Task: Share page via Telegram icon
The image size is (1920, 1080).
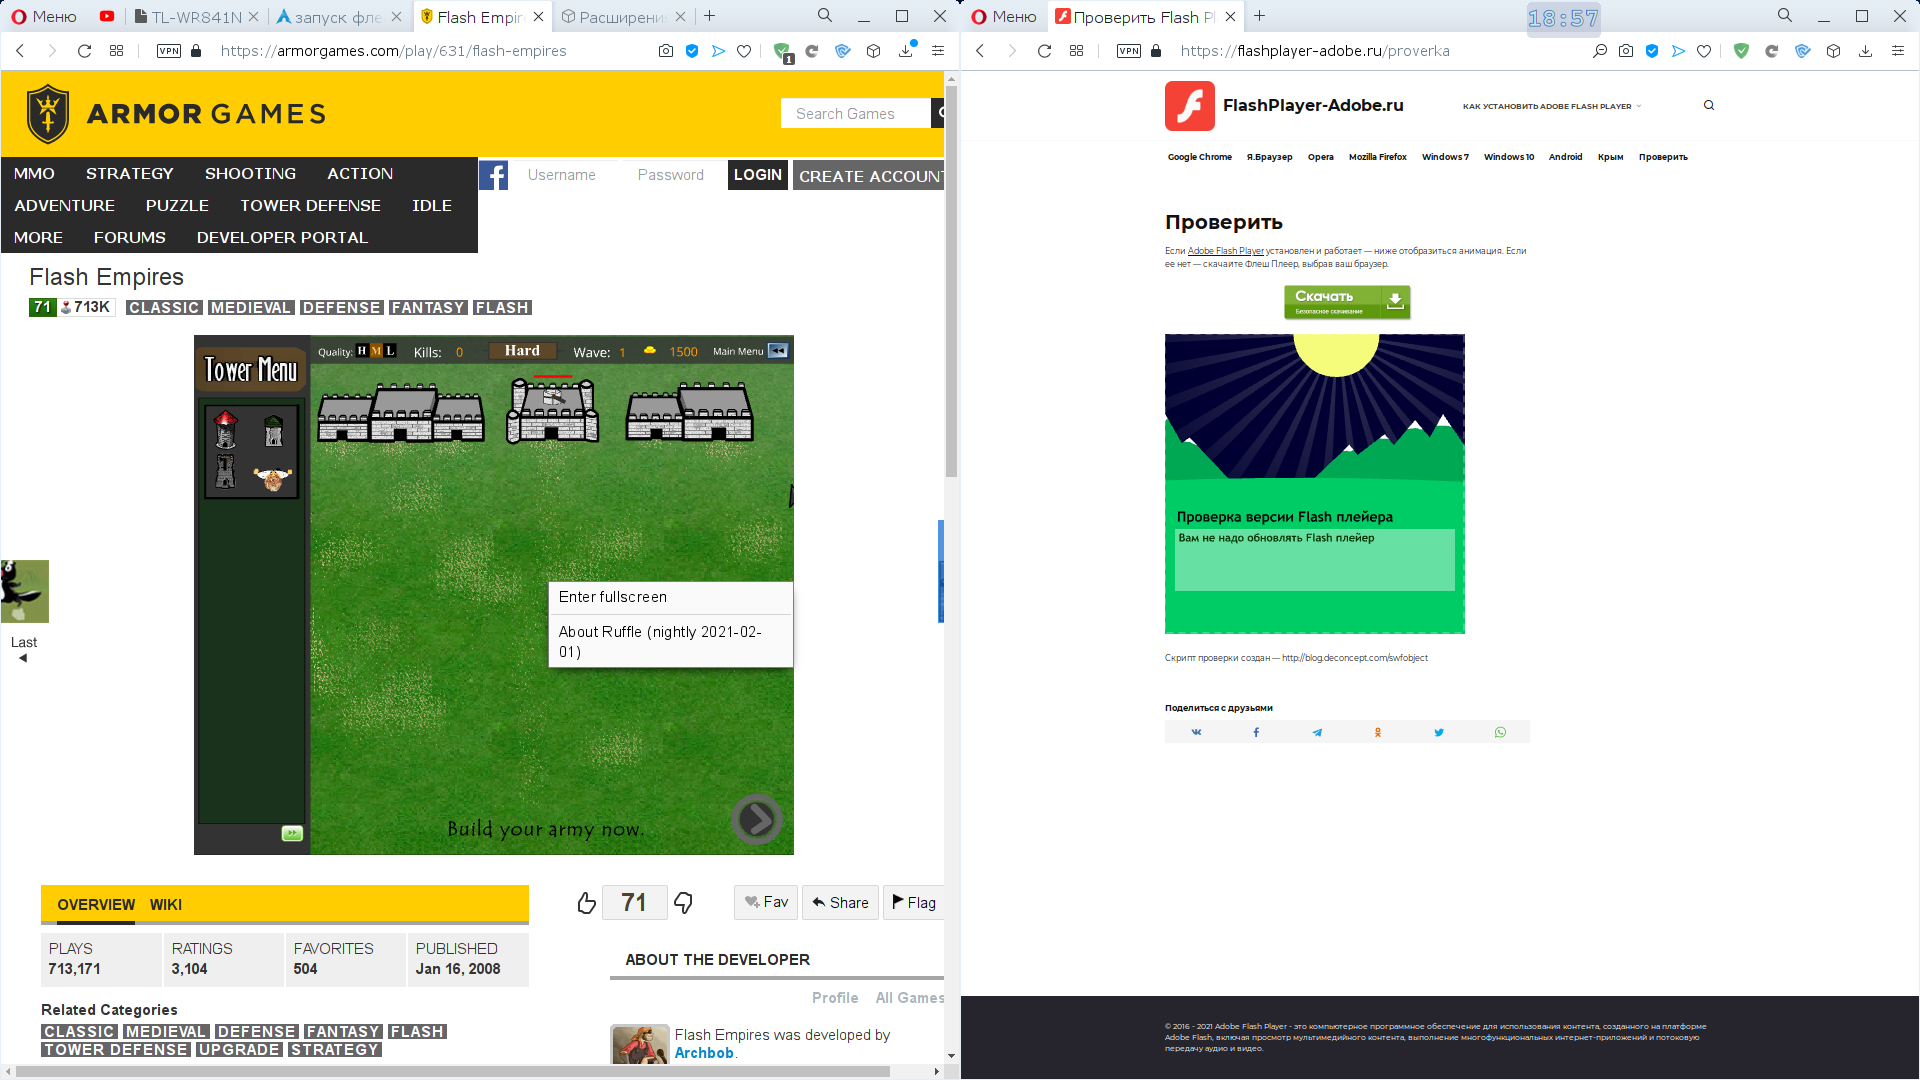Action: 1317,732
